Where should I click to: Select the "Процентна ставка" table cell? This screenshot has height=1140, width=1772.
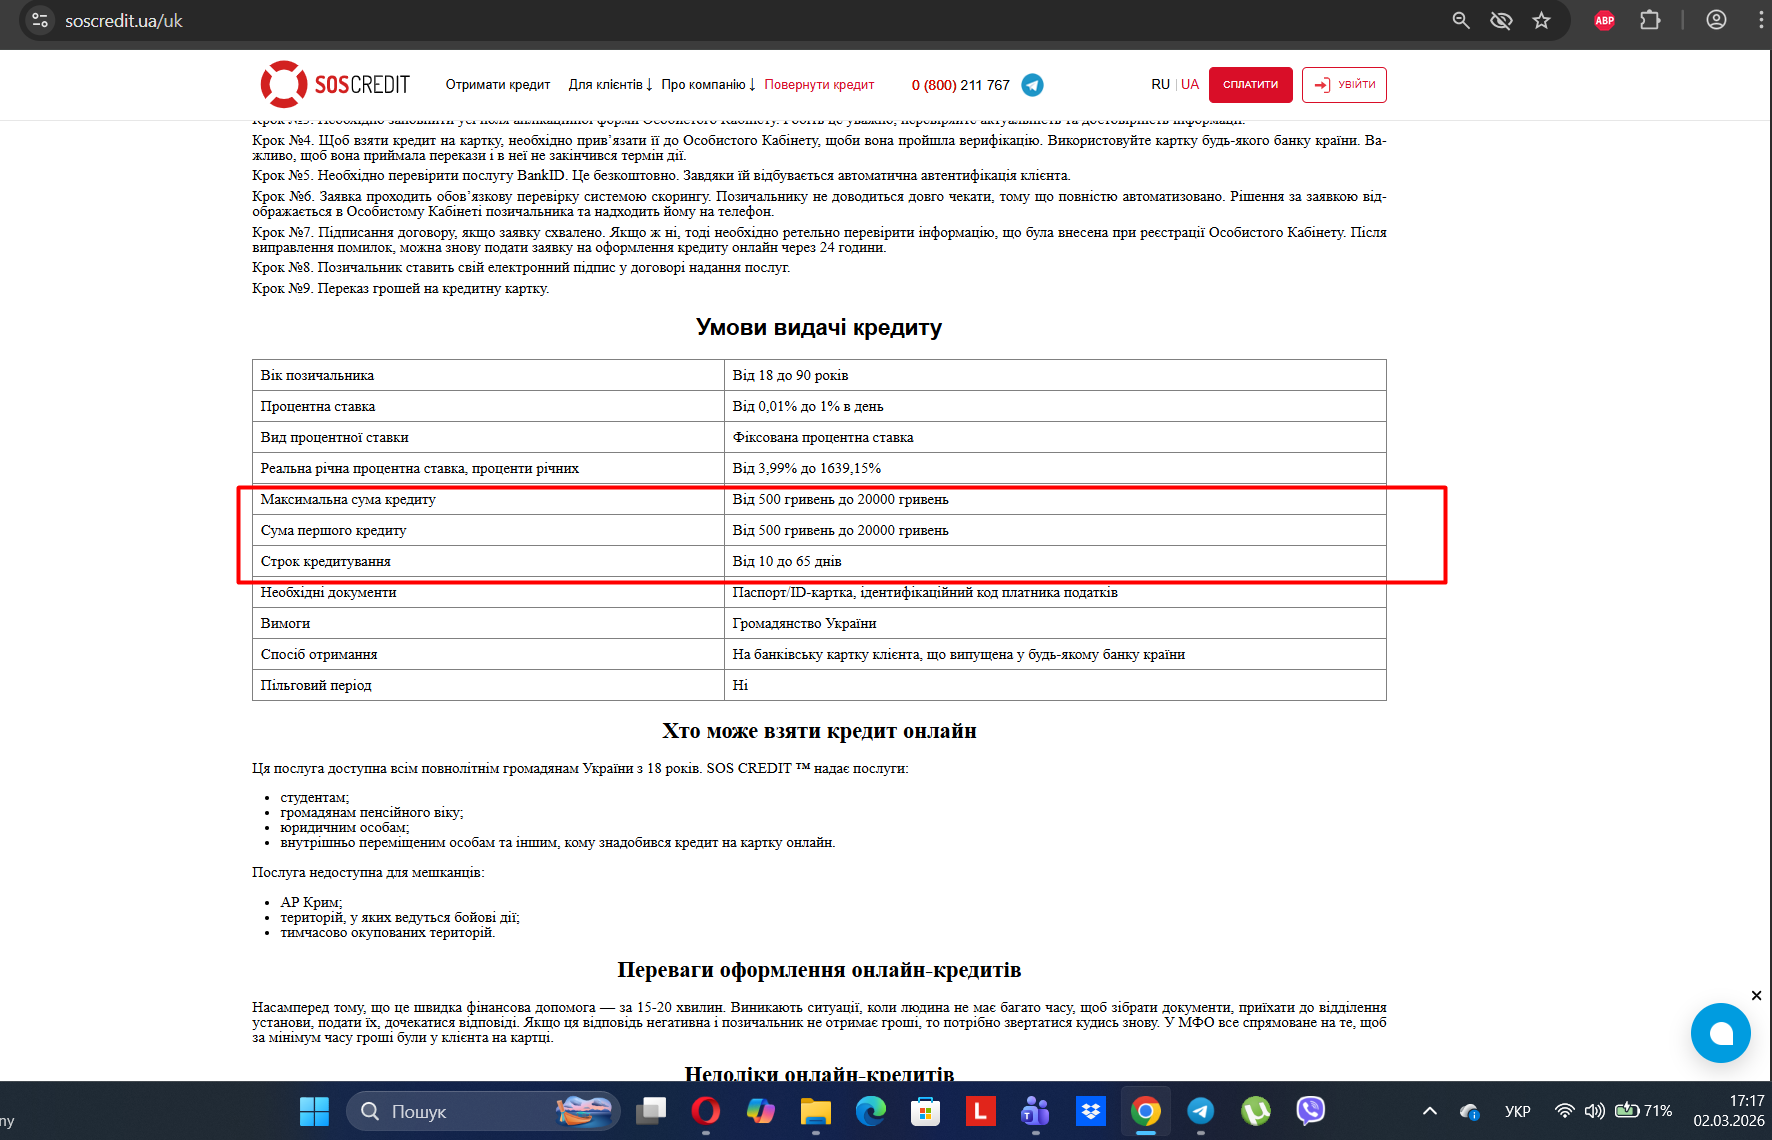(488, 406)
